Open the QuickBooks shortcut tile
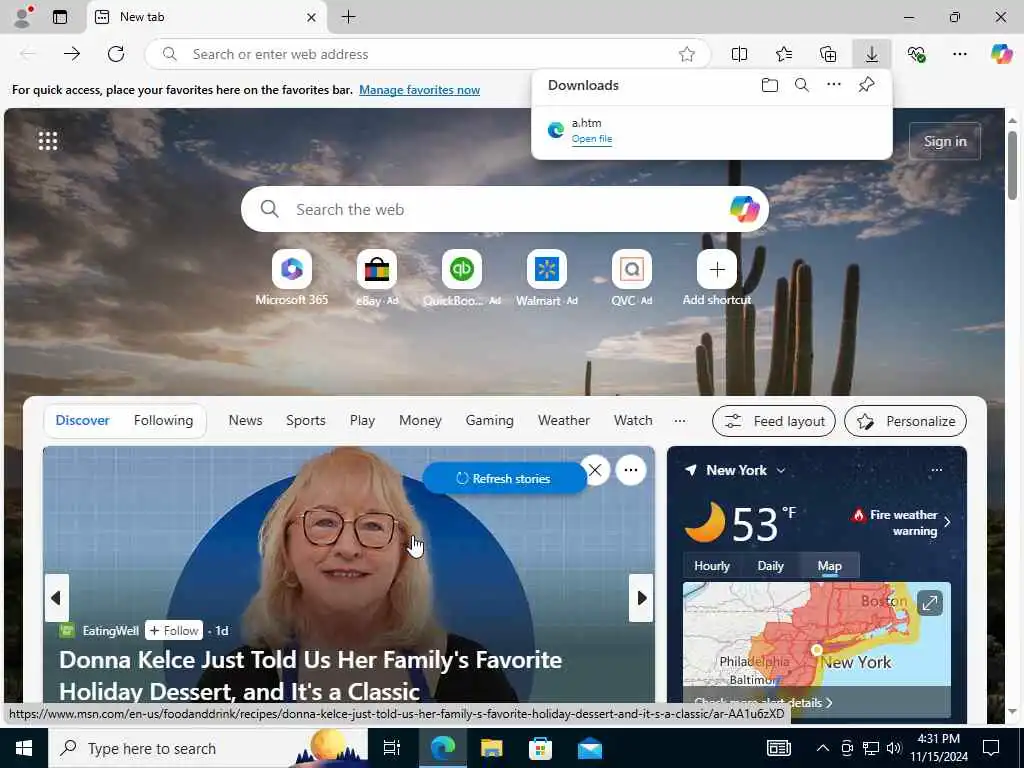The image size is (1024, 768). point(462,278)
